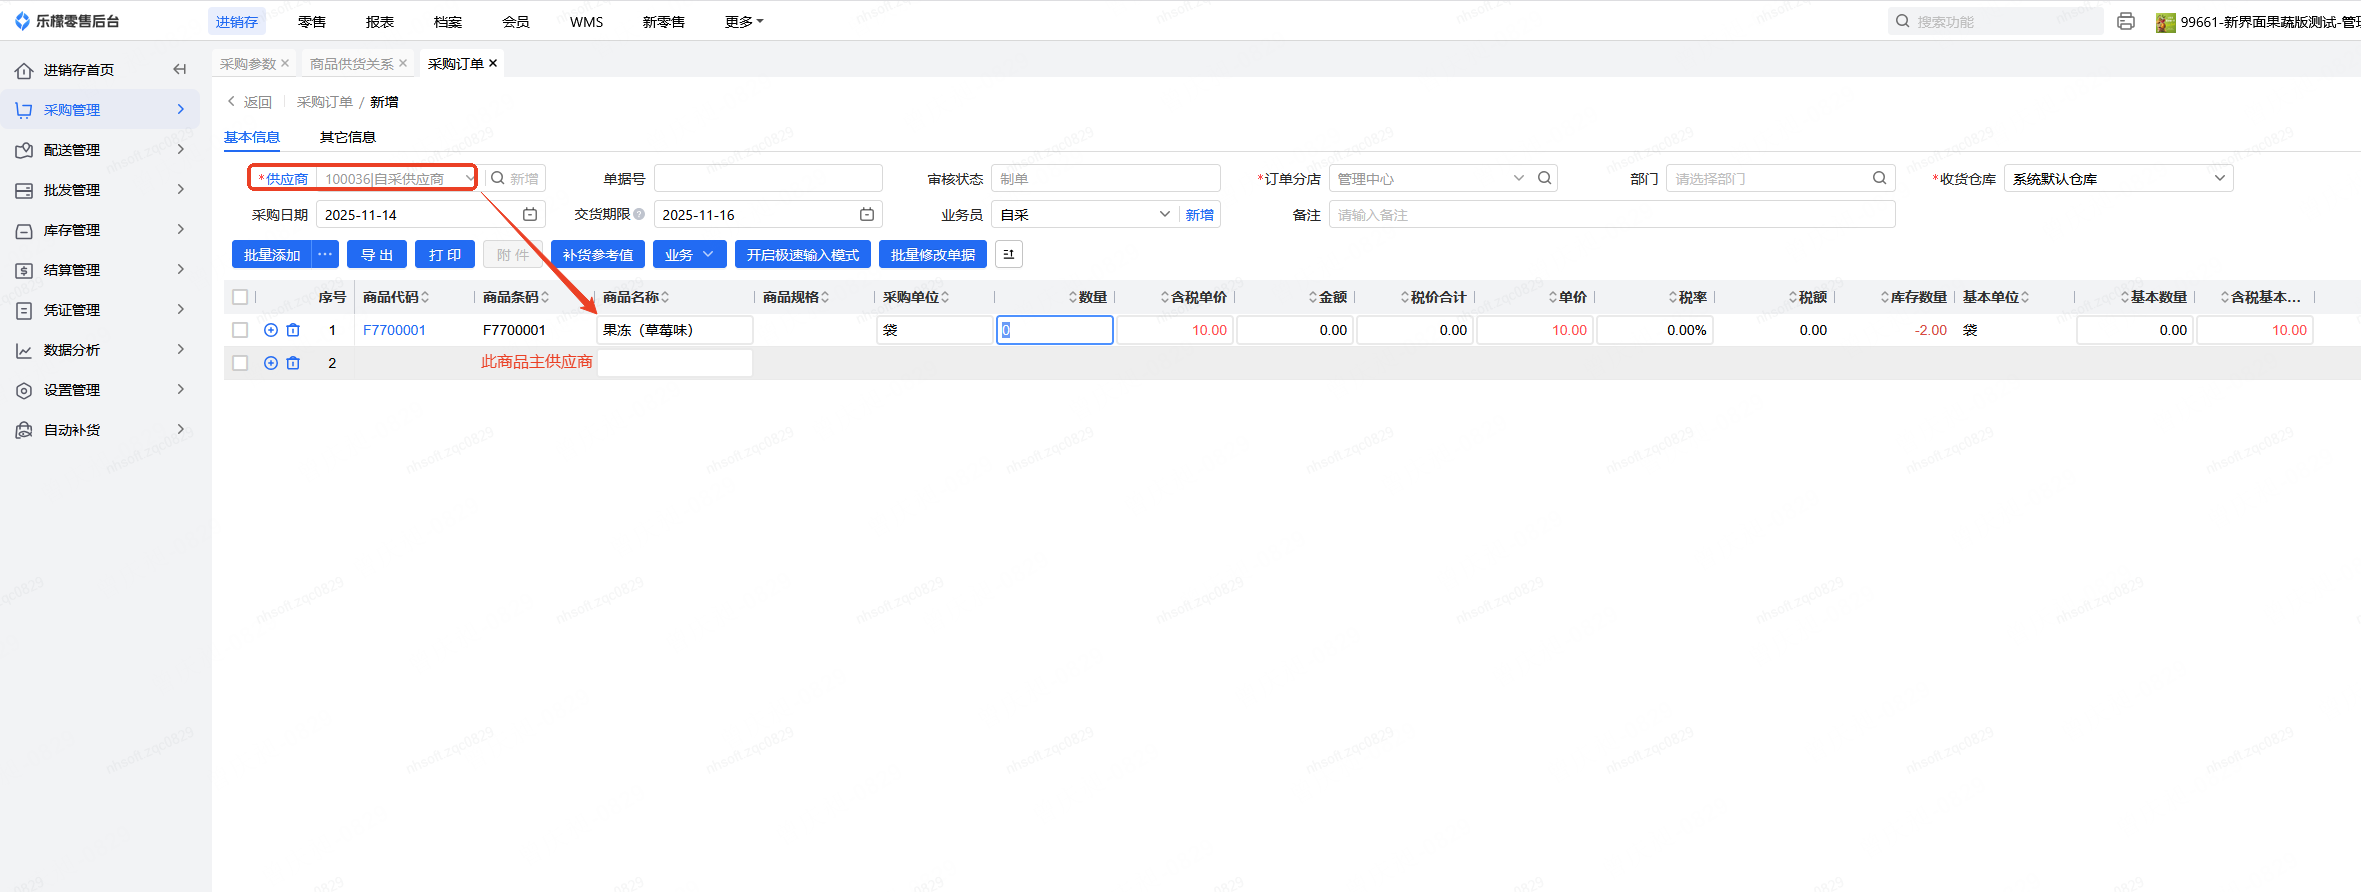Toggle the select-all checkbox in table header

click(x=240, y=297)
